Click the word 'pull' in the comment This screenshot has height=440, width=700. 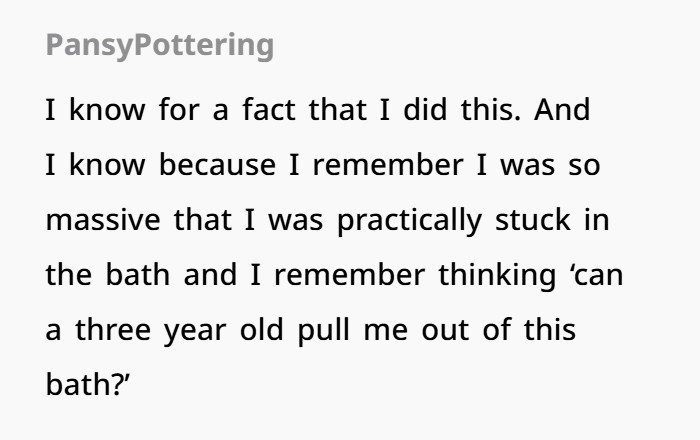tap(323, 331)
